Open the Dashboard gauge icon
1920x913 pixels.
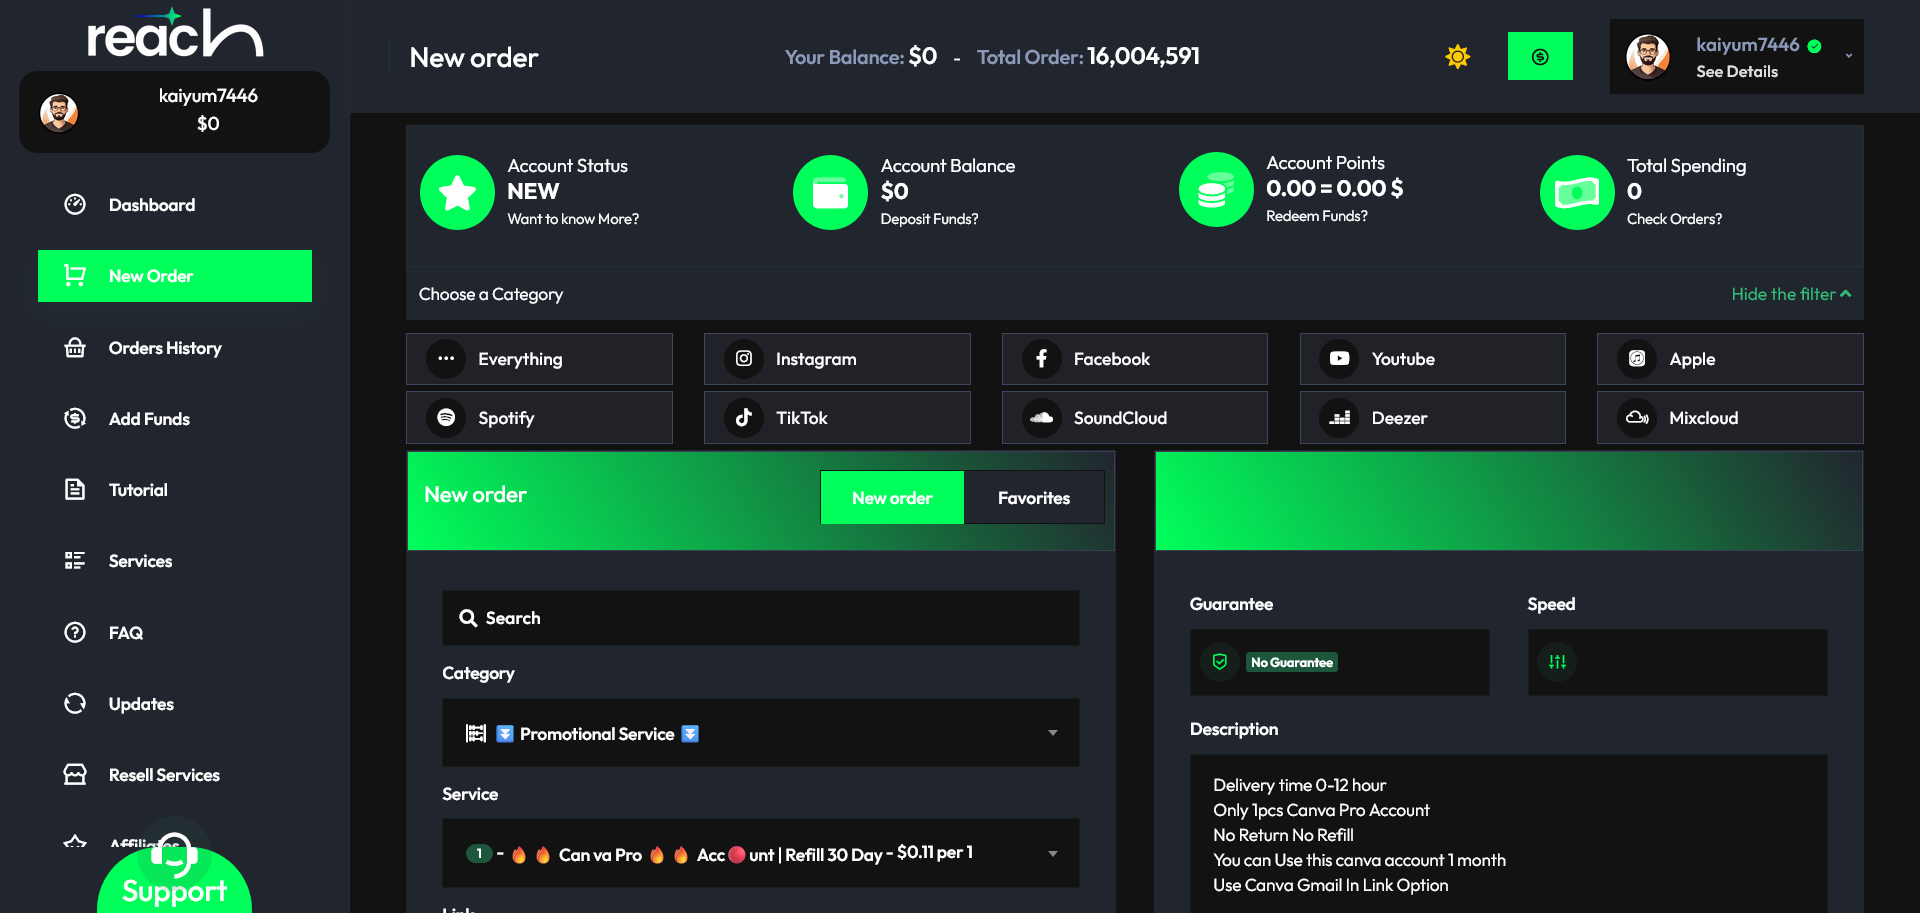click(x=75, y=205)
